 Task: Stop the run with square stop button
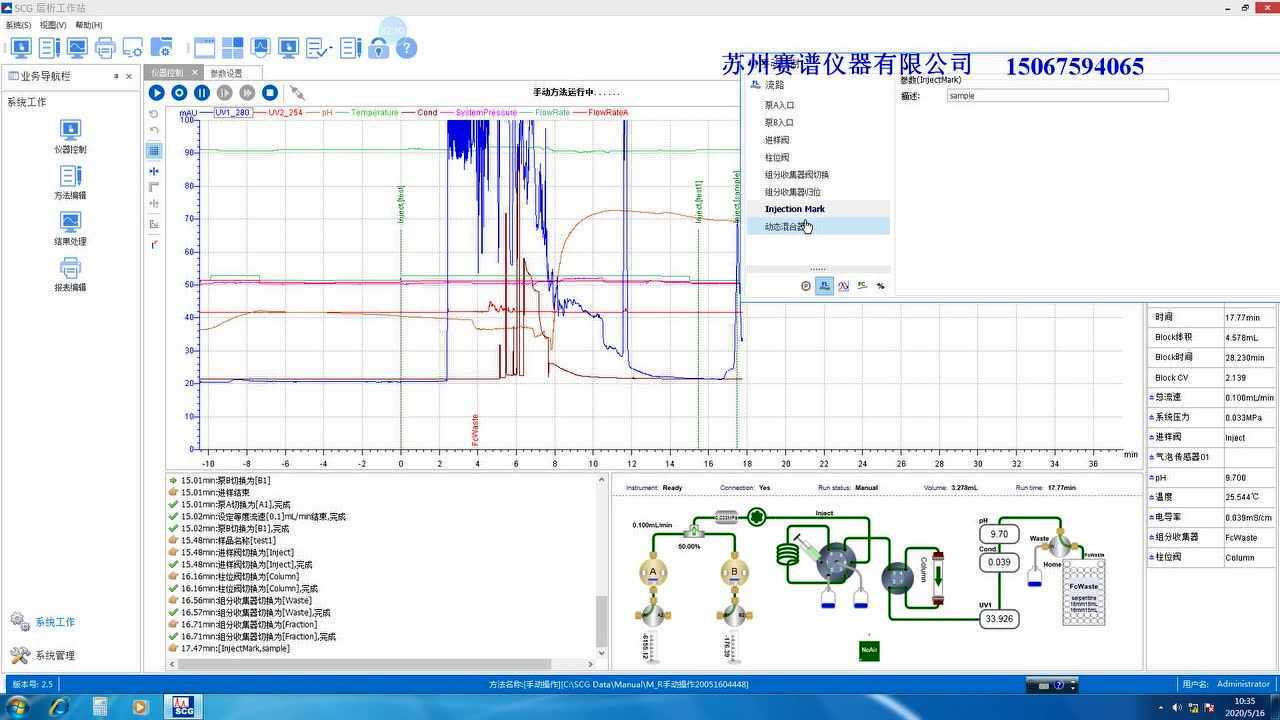270,93
